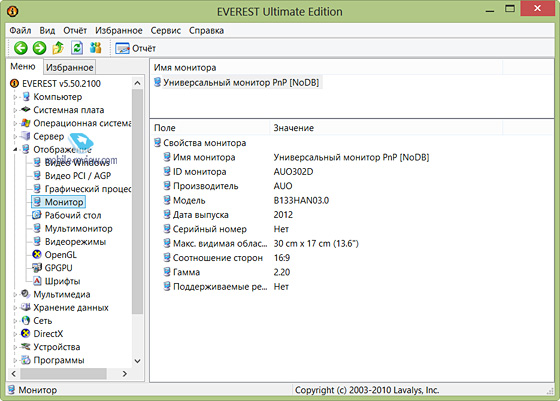The height and width of the screenshot is (401, 560).
Task: Open the Шрифты fonts icon
Action: tap(37, 281)
